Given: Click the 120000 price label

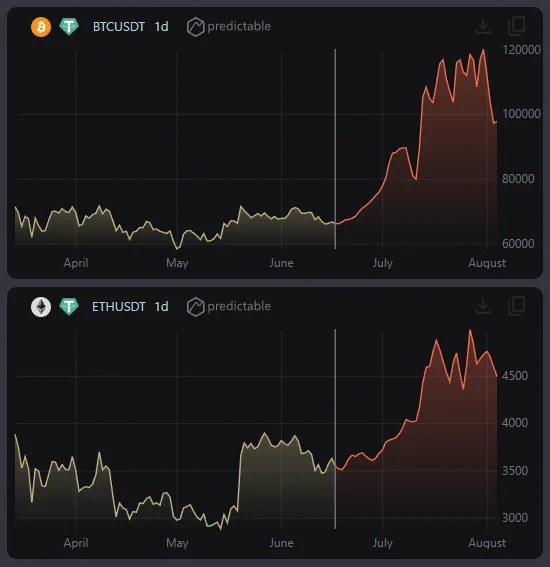Looking at the screenshot, I should (521, 50).
